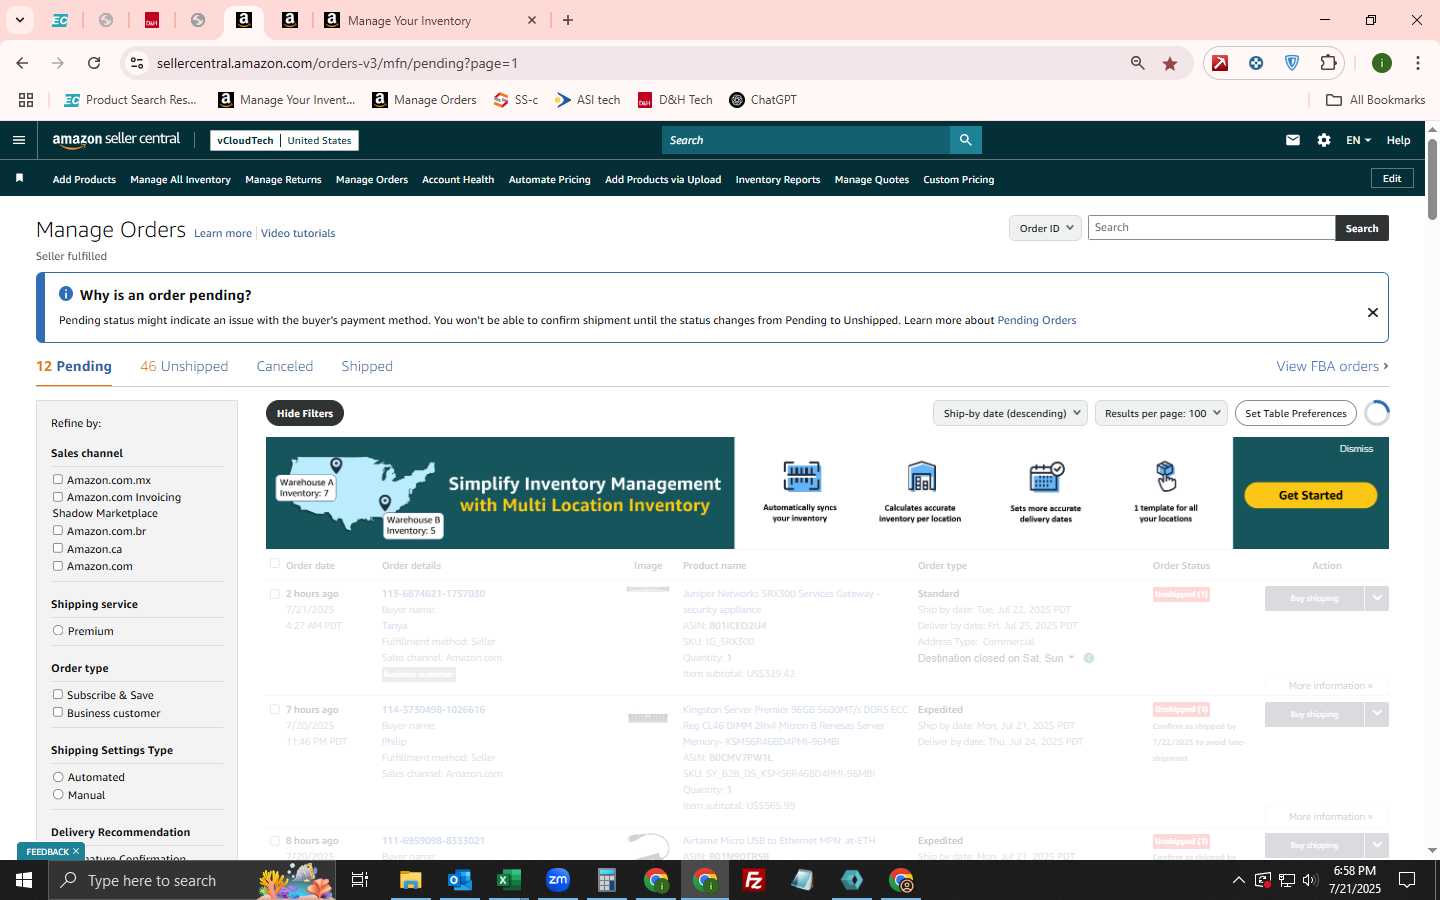Open Manage All Inventory menu item
1440x900 pixels.
tap(180, 179)
